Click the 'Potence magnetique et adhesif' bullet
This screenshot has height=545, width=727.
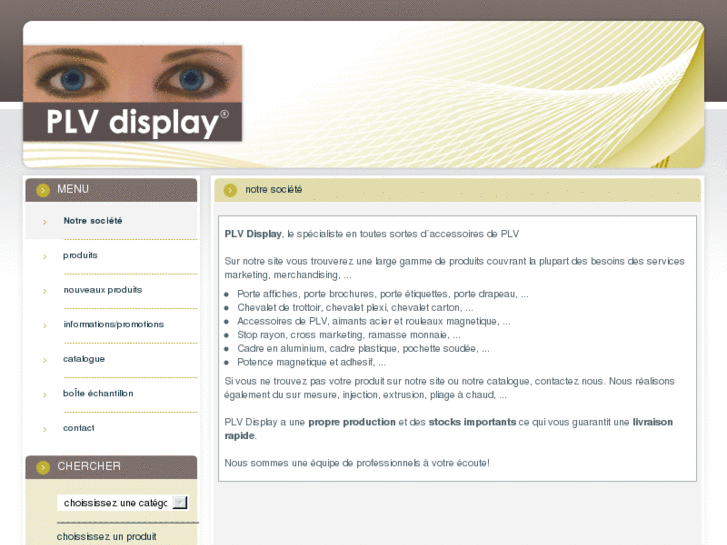(x=311, y=362)
